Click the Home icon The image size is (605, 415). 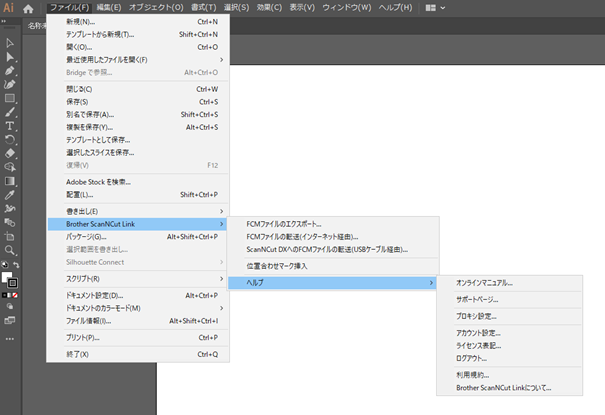(x=28, y=8)
